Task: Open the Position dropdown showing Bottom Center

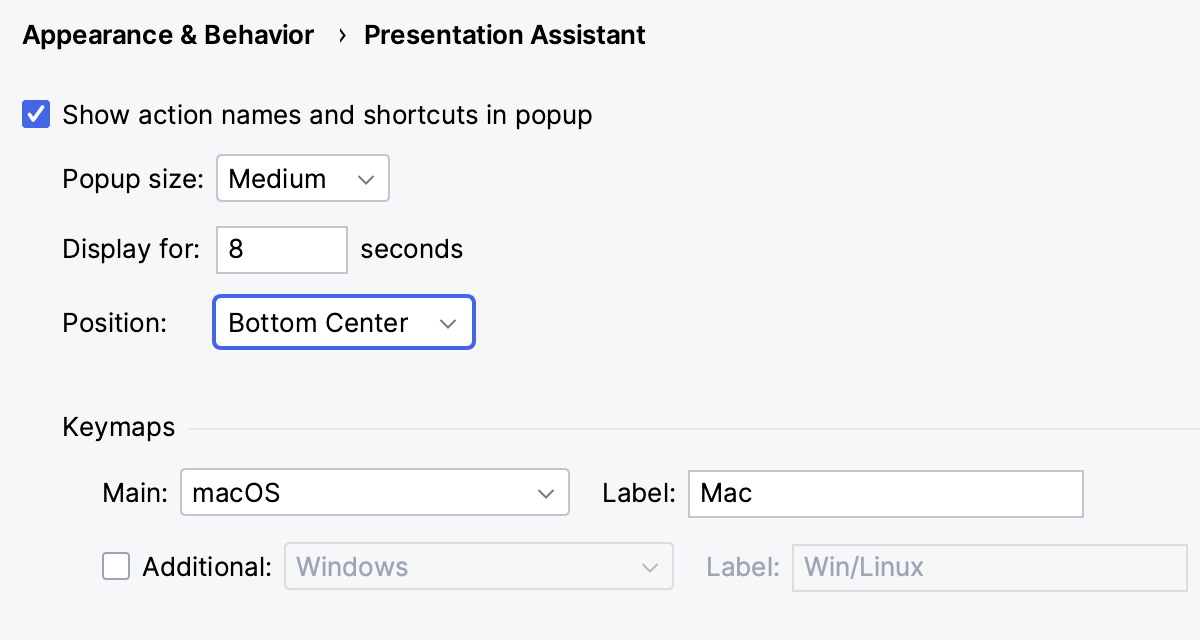Action: point(343,322)
